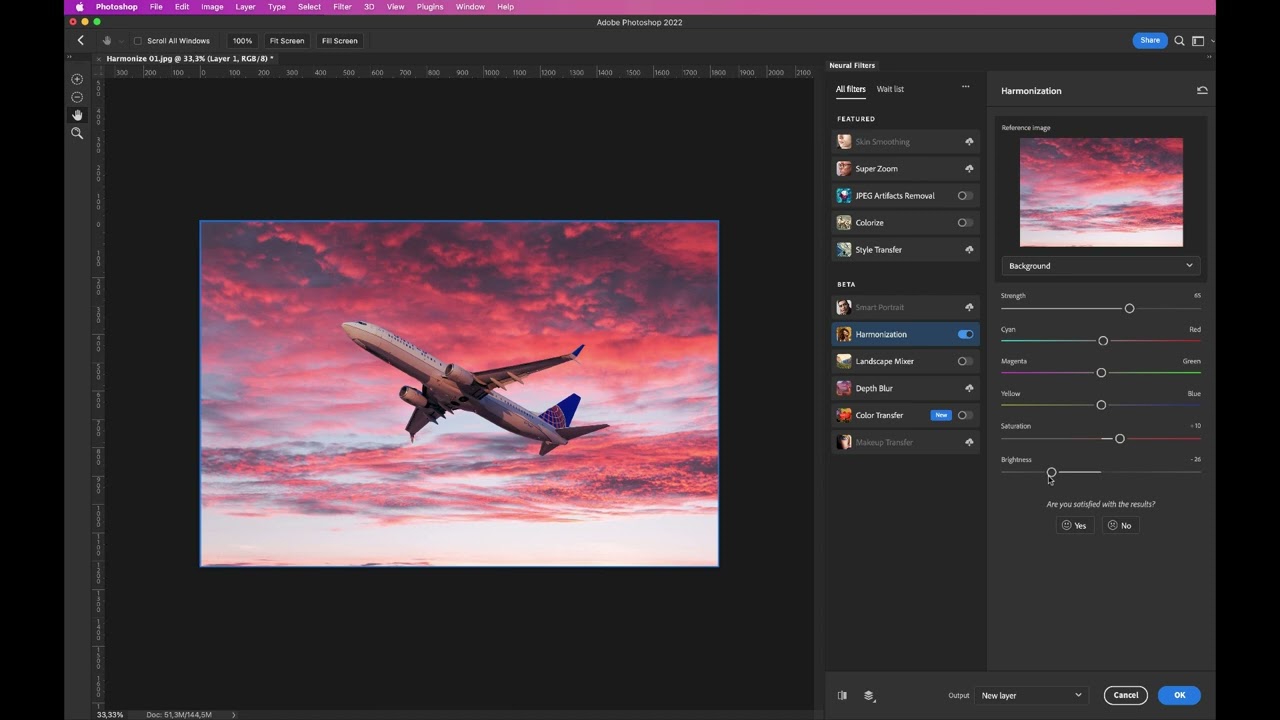This screenshot has width=1280, height=720.
Task: Answer Yes to the satisfaction question
Action: pyautogui.click(x=1074, y=525)
